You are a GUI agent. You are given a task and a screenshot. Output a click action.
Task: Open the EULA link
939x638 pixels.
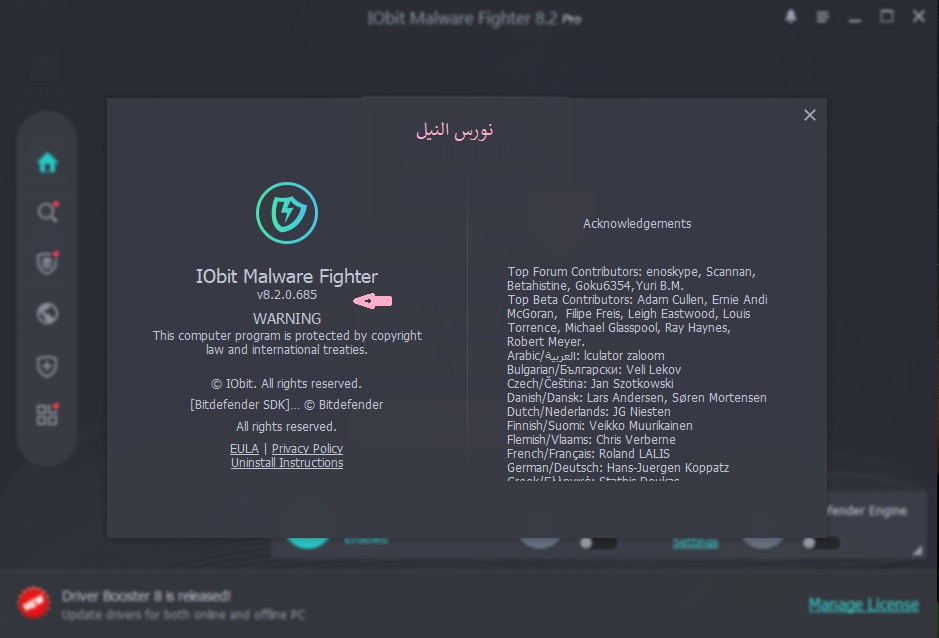click(244, 449)
